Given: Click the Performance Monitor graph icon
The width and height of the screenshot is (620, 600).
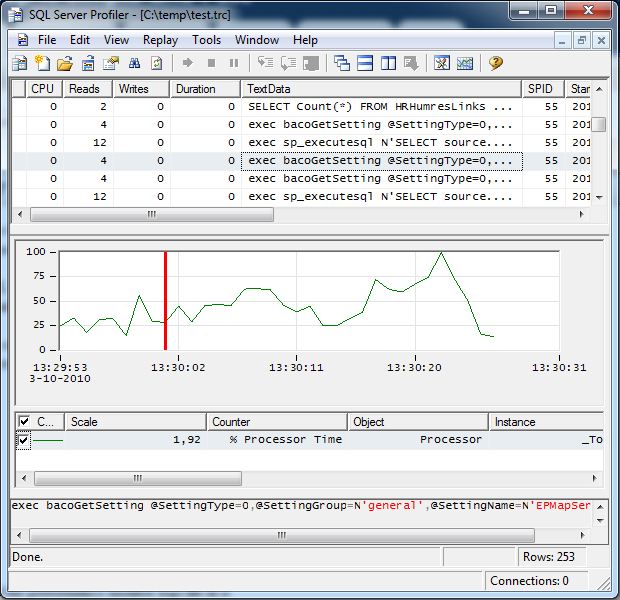Looking at the screenshot, I should point(465,63).
